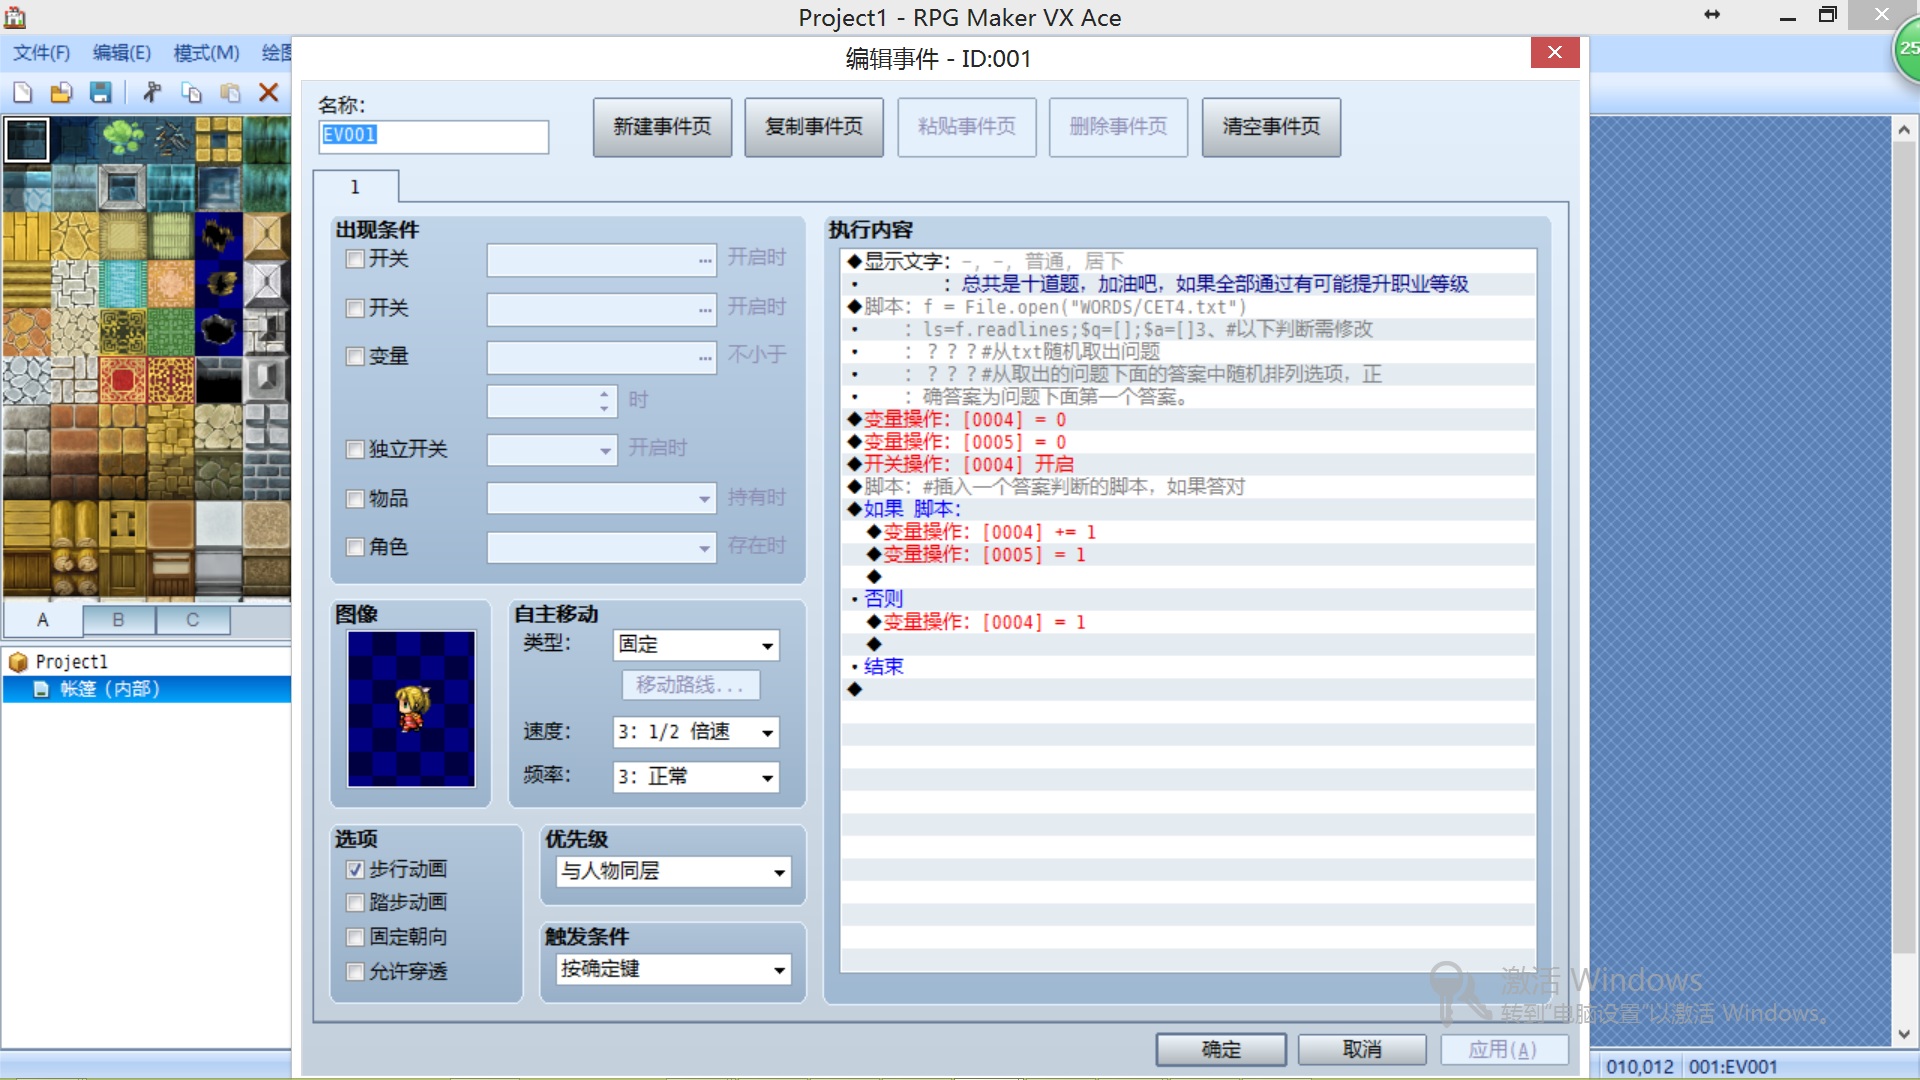Image resolution: width=1920 pixels, height=1080 pixels.
Task: Click the 名称 input field containing EV001
Action: coord(434,136)
